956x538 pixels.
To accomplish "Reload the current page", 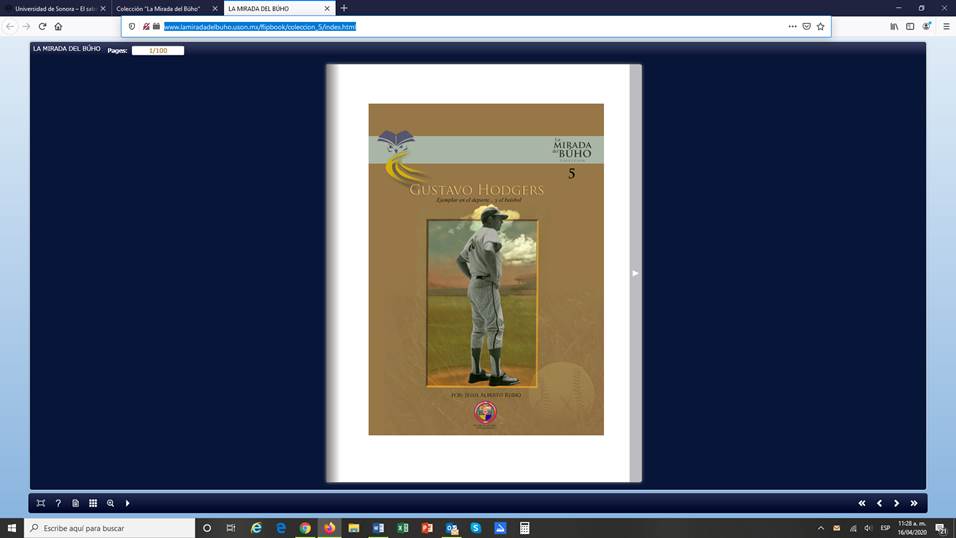I will (x=42, y=26).
